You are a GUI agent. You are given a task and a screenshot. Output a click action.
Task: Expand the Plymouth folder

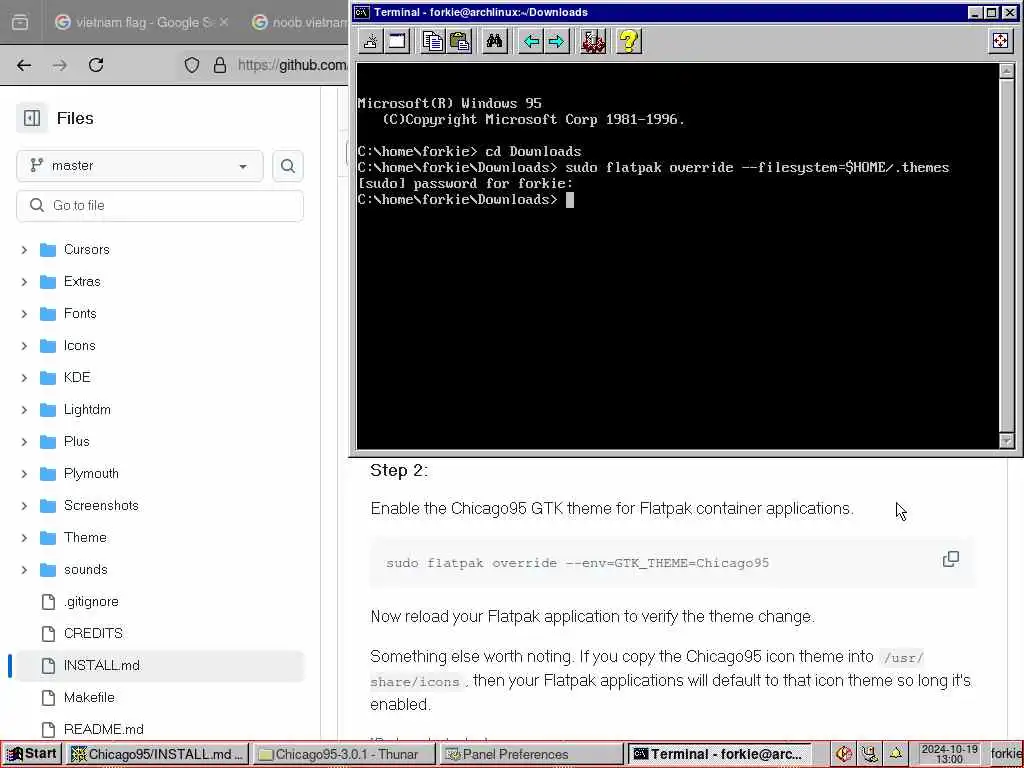[24, 474]
